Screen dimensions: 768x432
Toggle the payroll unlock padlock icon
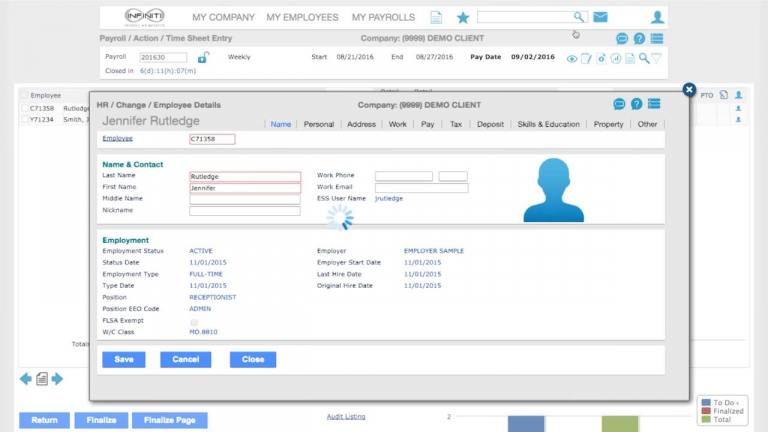click(x=203, y=57)
